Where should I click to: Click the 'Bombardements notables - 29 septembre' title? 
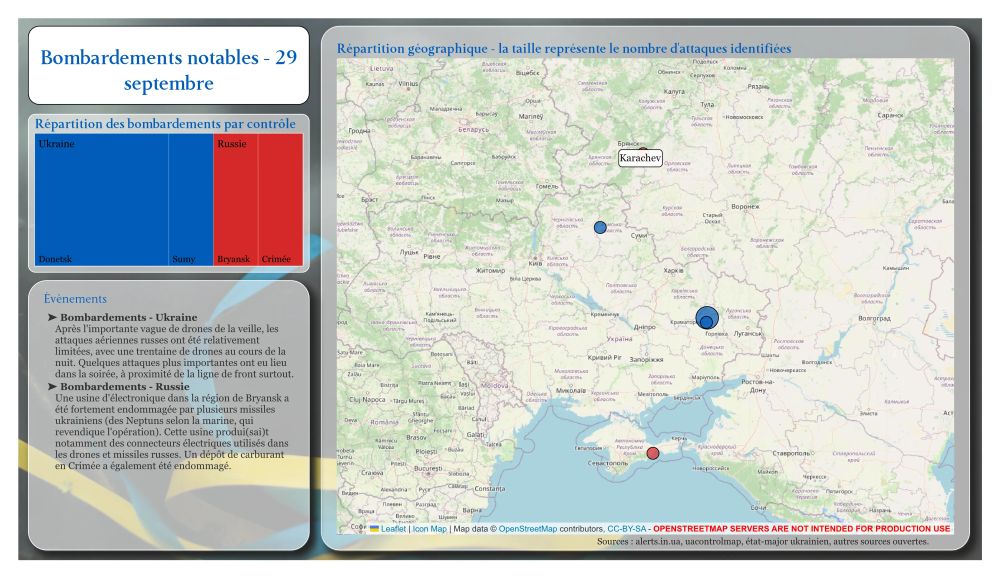coord(168,70)
